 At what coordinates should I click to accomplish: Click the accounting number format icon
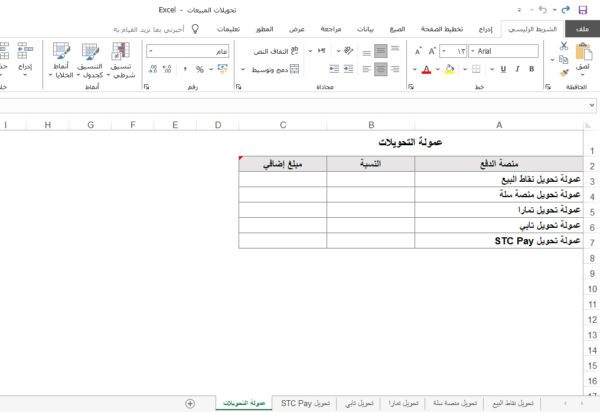pyautogui.click(x=222, y=69)
